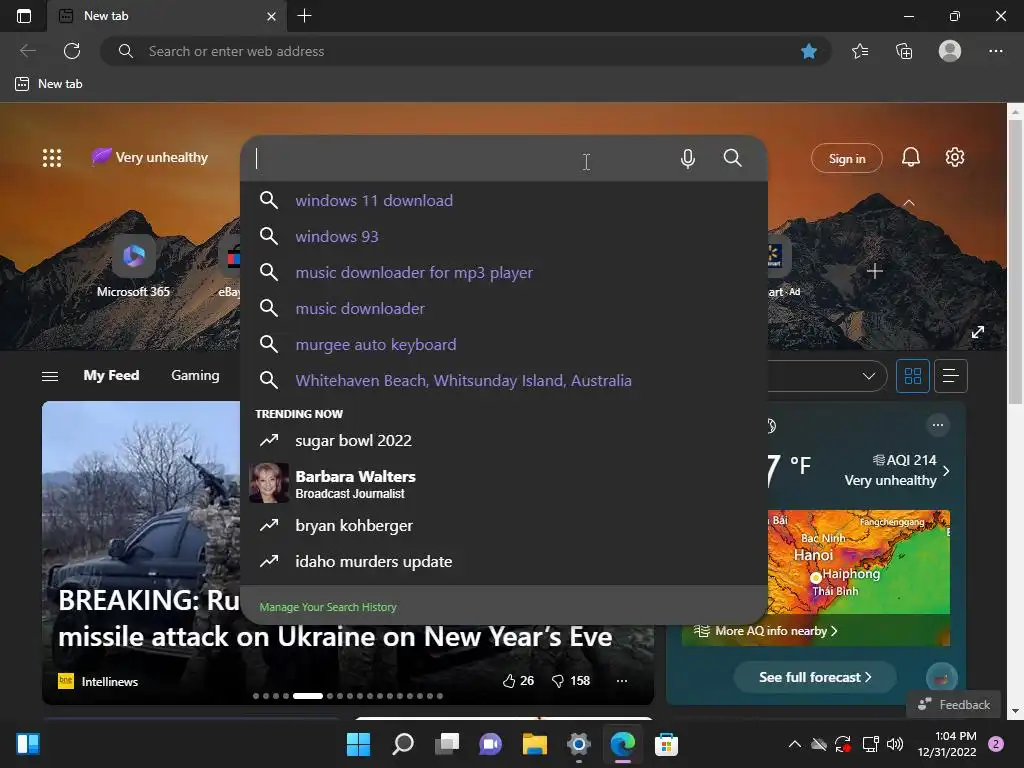Show hidden system tray icons chevron

[794, 744]
